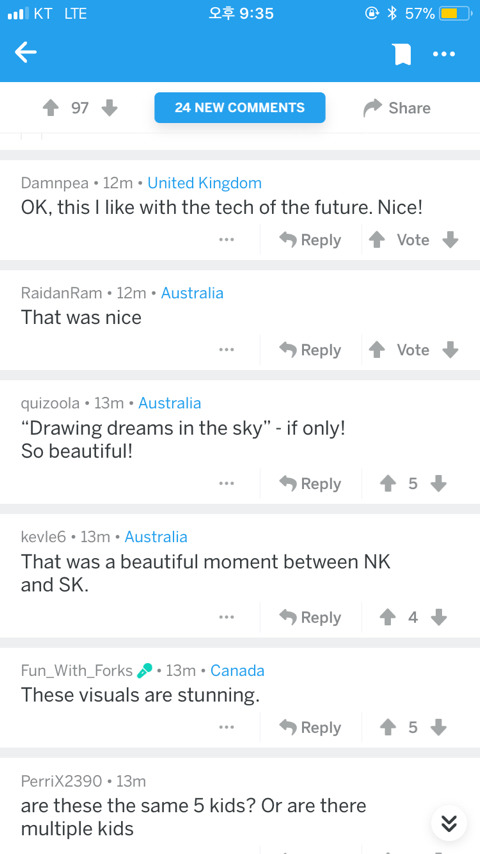Open more options on Damnpea's comment
Screen dimensions: 480x854
tap(227, 240)
